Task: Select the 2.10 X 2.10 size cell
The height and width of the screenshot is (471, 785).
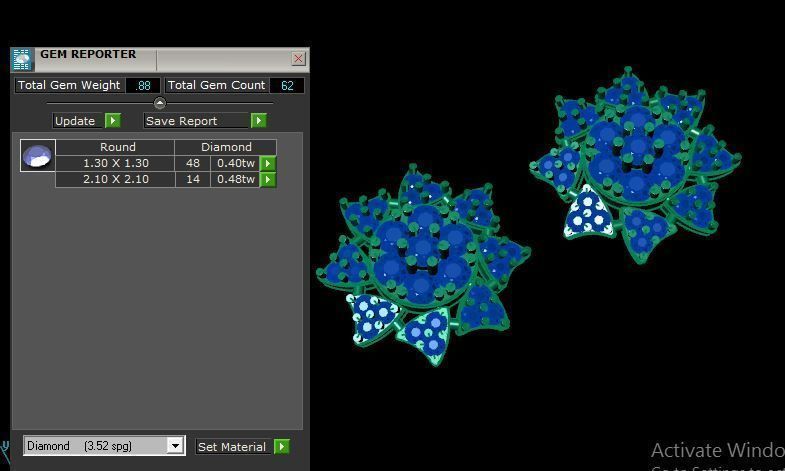Action: tap(116, 179)
